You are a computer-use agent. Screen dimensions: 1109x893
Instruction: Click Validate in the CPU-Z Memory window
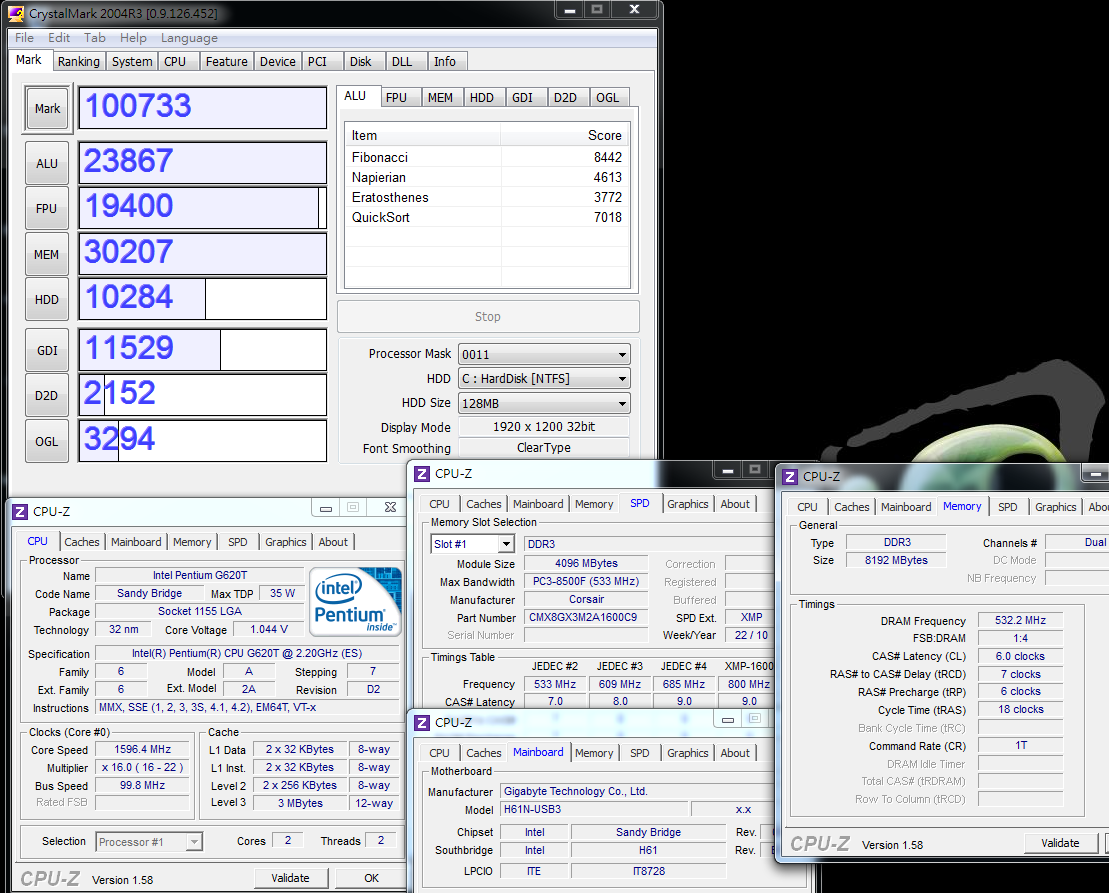[x=1060, y=843]
